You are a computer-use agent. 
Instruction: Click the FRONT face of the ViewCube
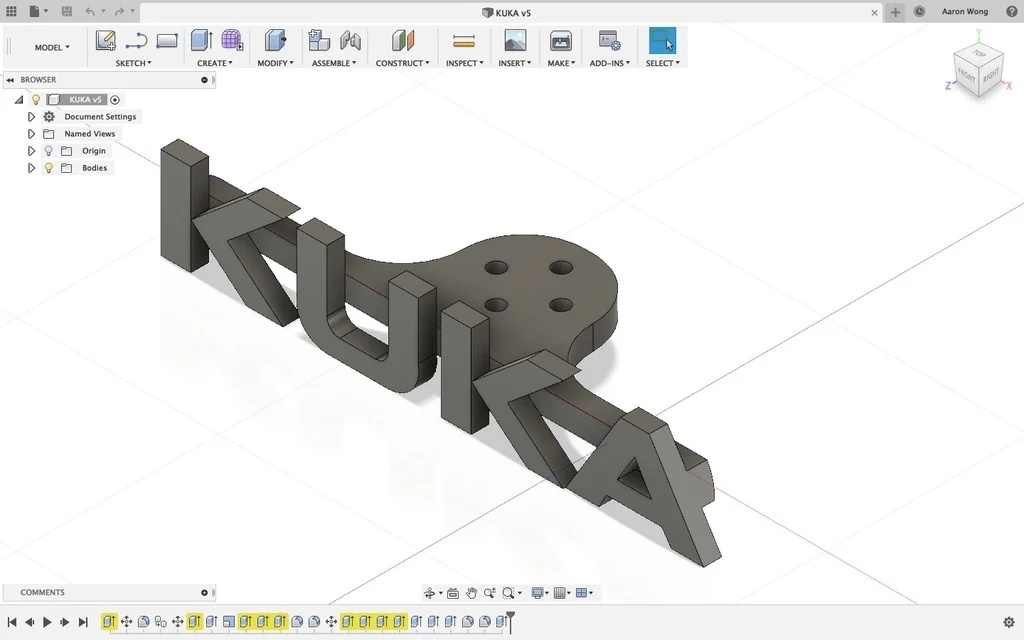tap(967, 76)
